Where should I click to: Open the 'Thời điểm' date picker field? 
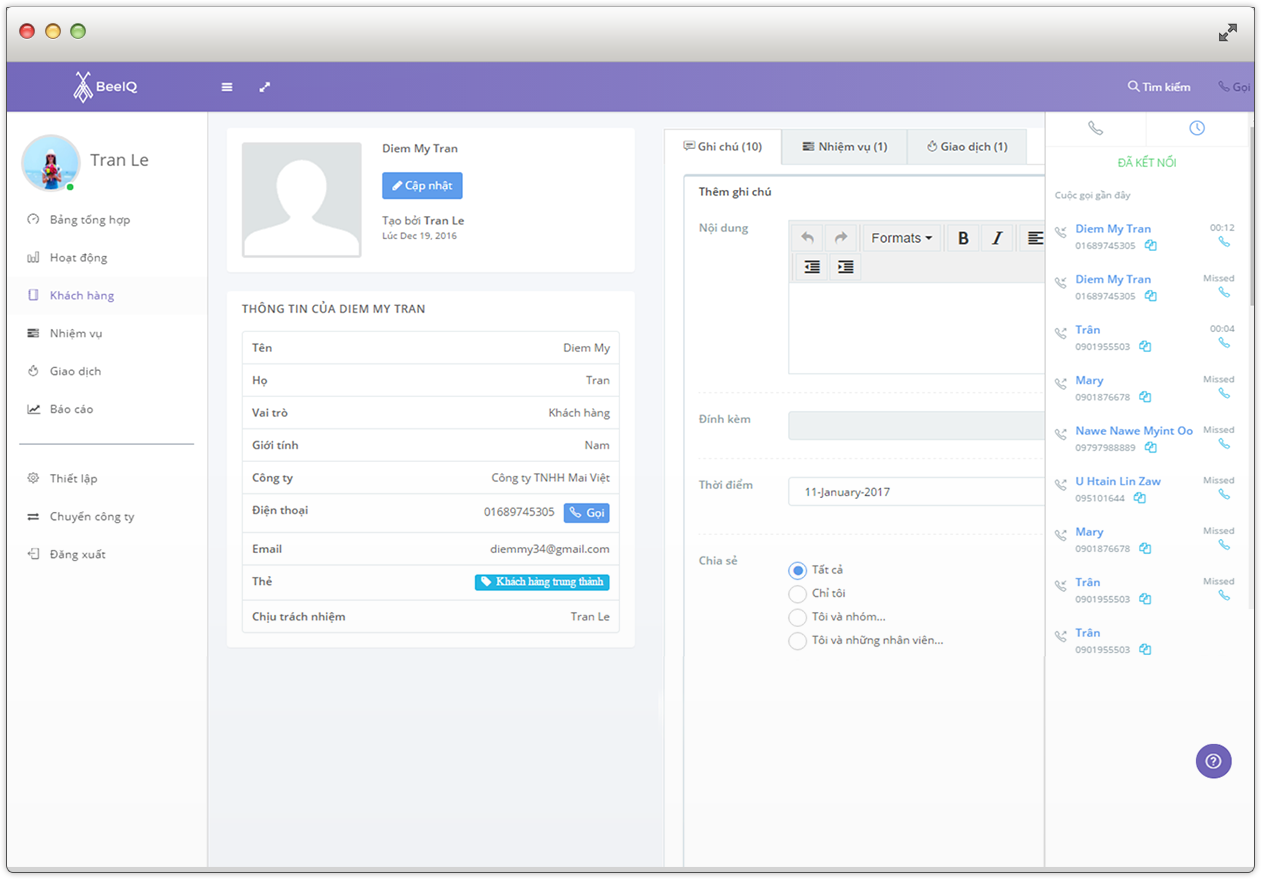coord(915,492)
